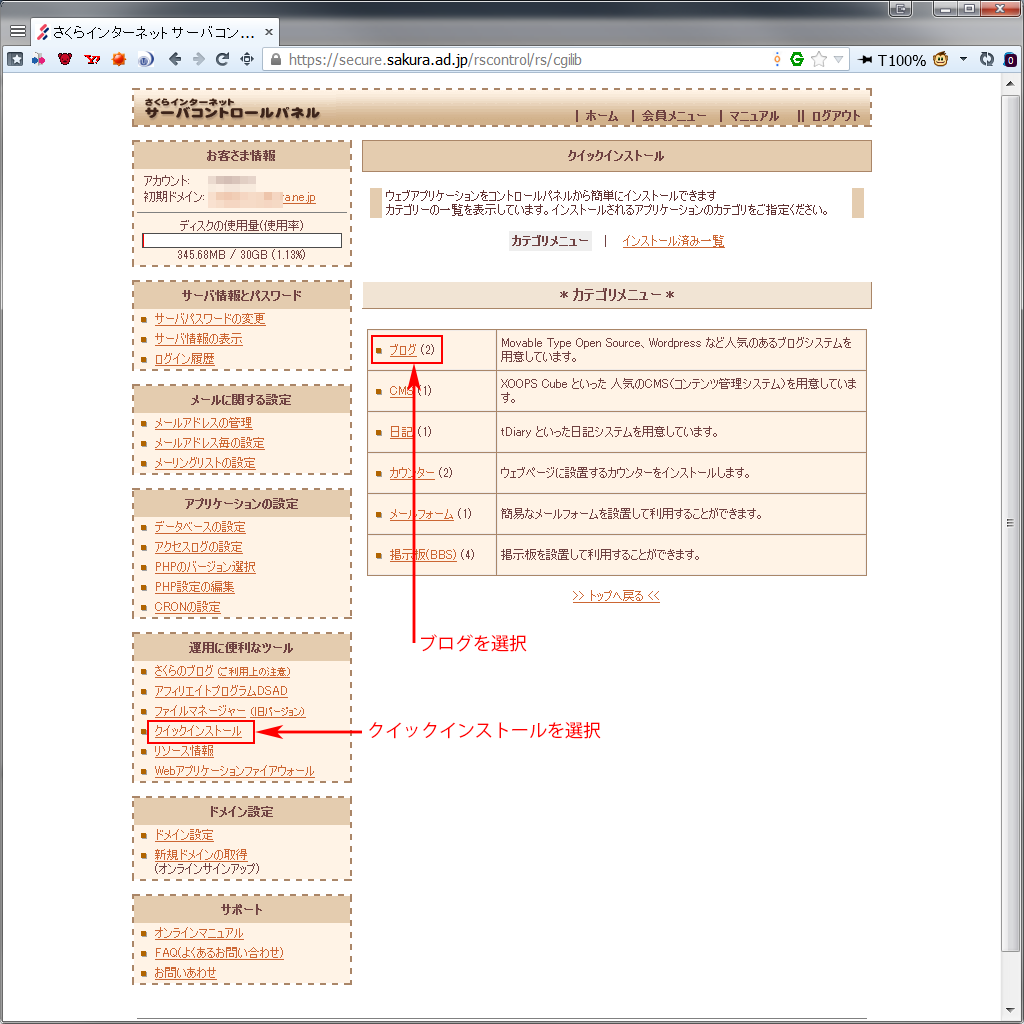Open メールアドレス毎の設定 link
1024x1024 pixels.
(209, 443)
